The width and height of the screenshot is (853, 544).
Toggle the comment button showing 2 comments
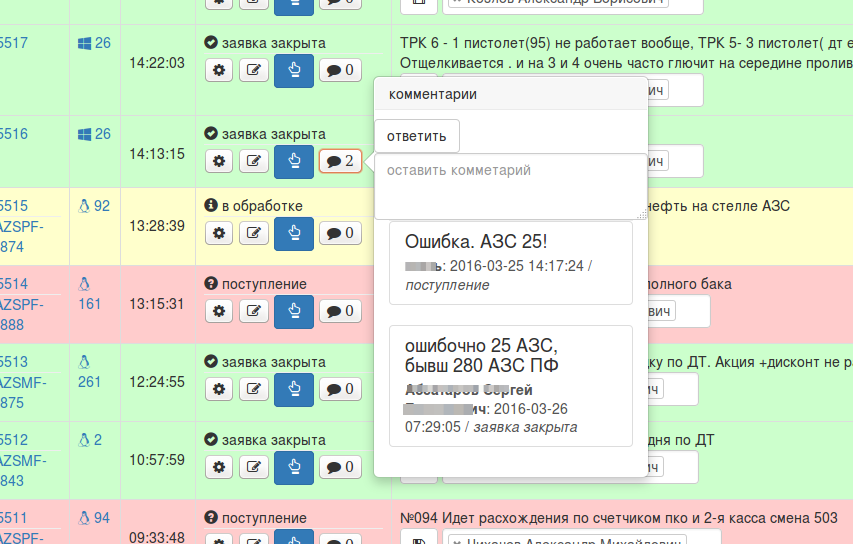click(x=341, y=161)
